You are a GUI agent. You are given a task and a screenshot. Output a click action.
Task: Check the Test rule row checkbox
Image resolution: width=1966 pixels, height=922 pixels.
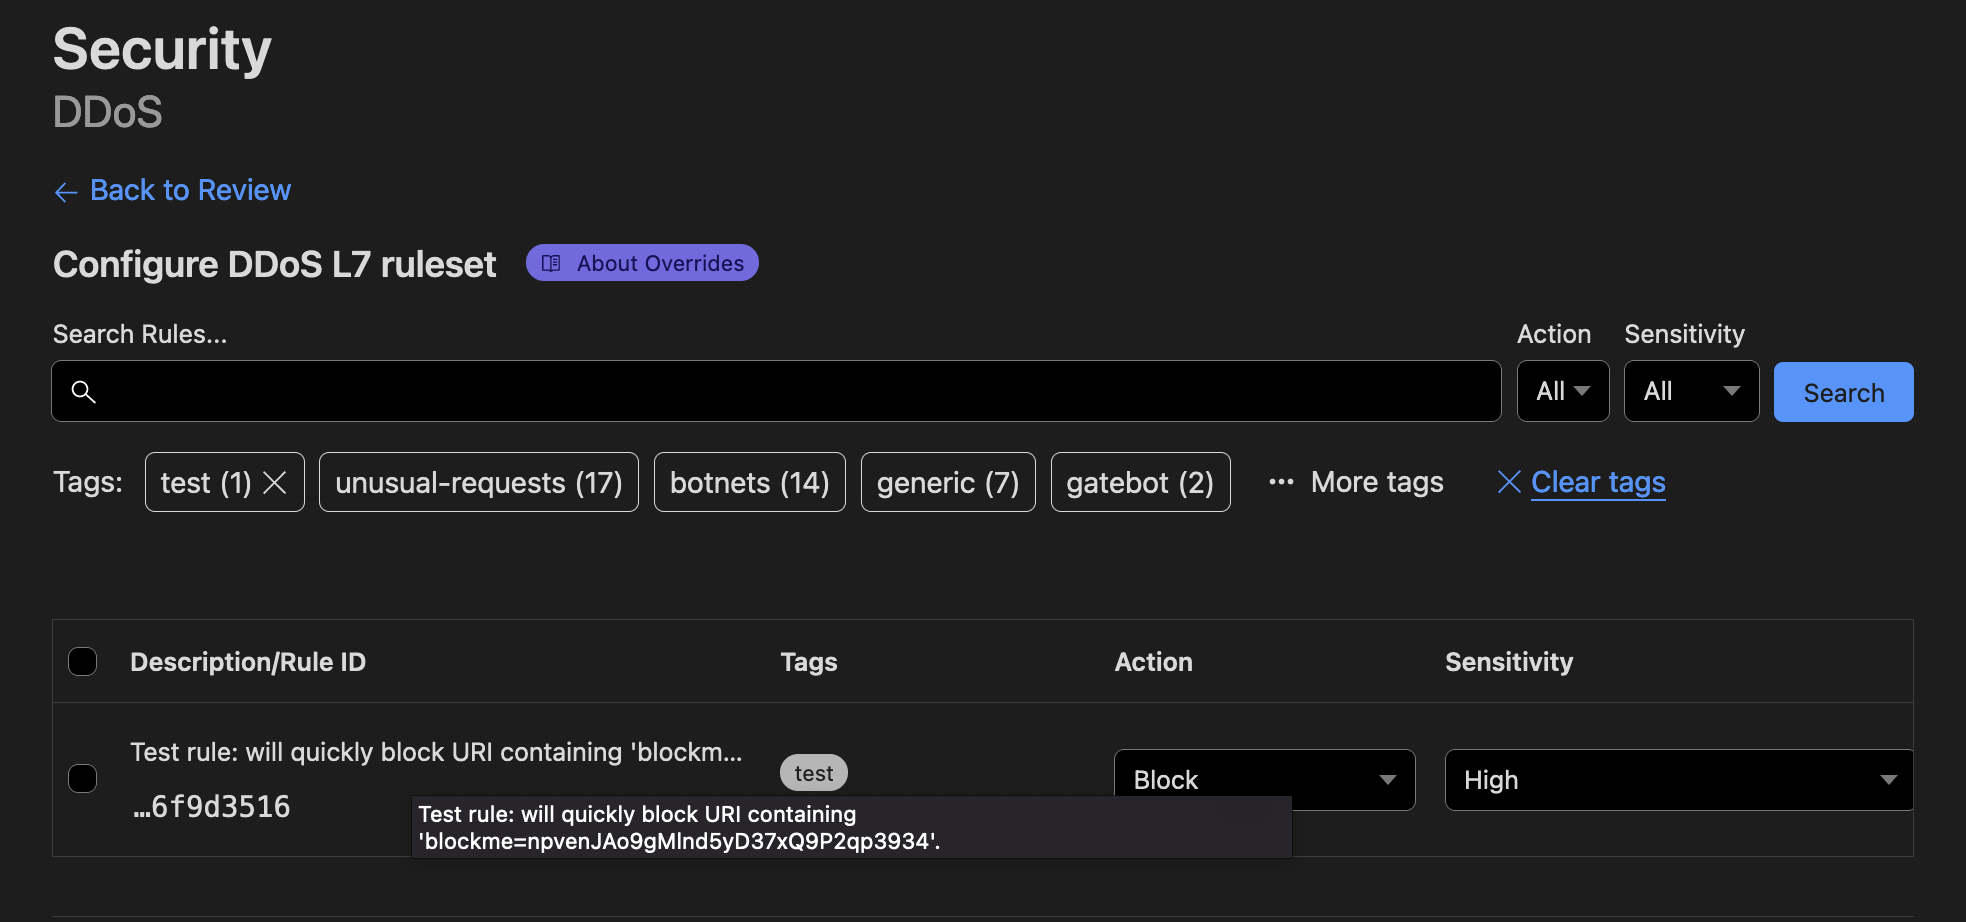pyautogui.click(x=83, y=778)
